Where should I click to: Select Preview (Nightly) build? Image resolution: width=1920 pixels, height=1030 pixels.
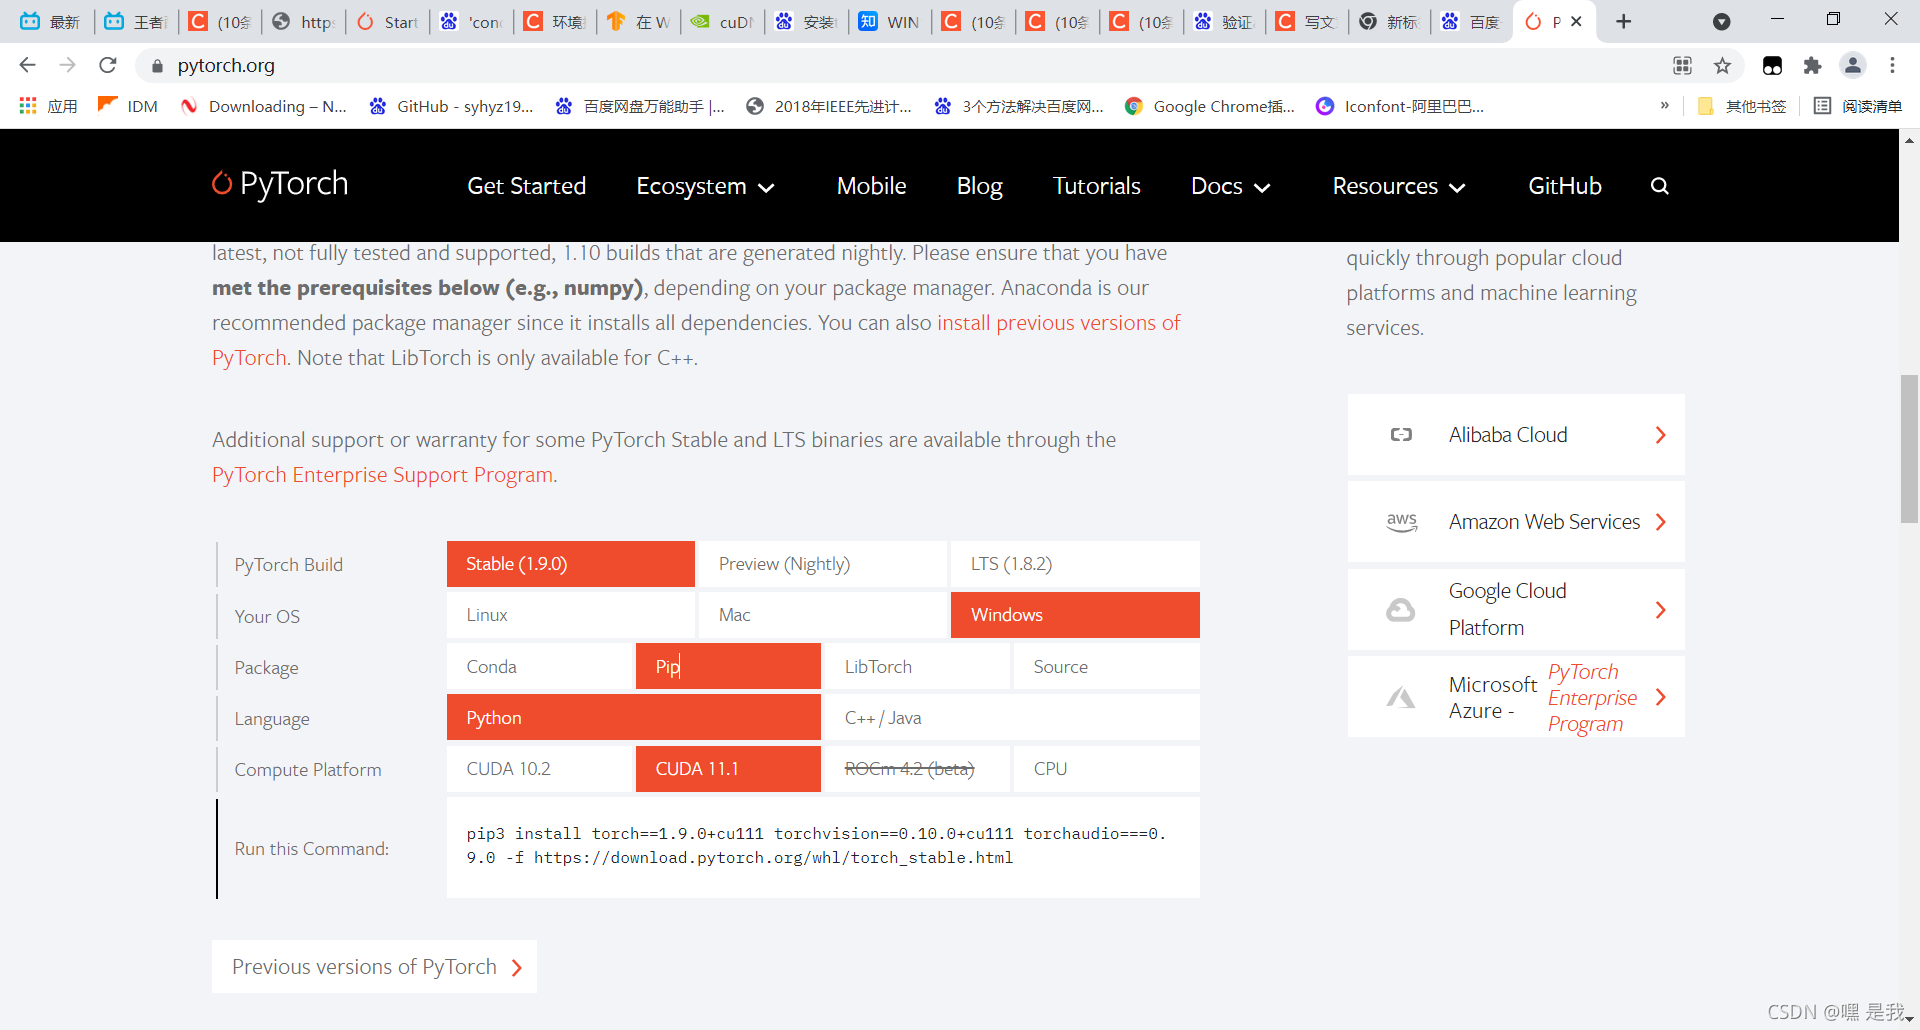[823, 564]
